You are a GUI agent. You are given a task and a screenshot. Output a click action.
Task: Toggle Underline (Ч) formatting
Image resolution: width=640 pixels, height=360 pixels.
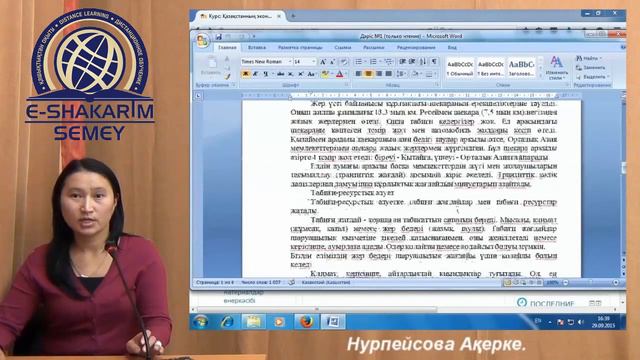[x=265, y=74]
